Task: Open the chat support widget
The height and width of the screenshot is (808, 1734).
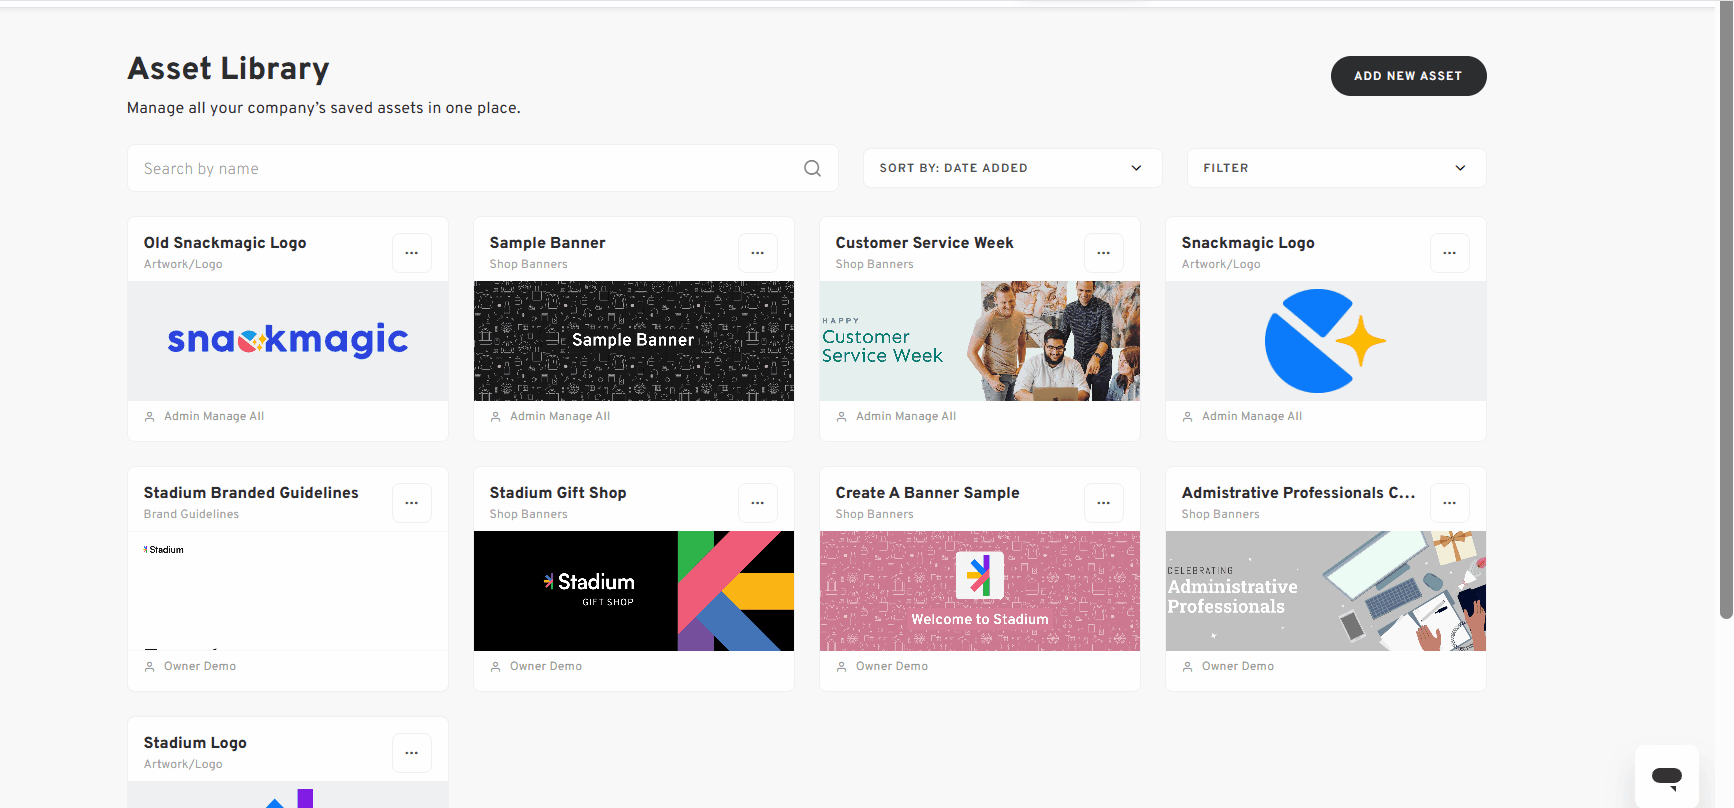Action: (1667, 777)
